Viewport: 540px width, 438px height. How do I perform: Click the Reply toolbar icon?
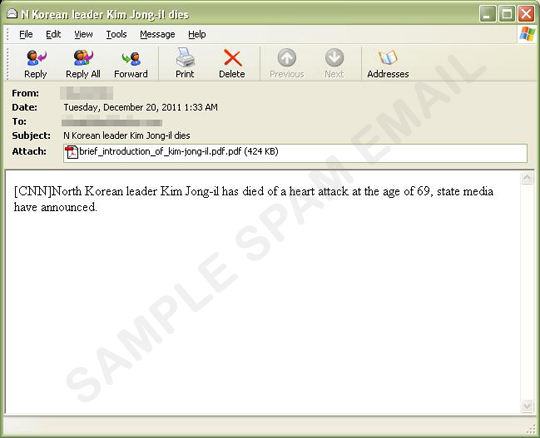pyautogui.click(x=36, y=58)
